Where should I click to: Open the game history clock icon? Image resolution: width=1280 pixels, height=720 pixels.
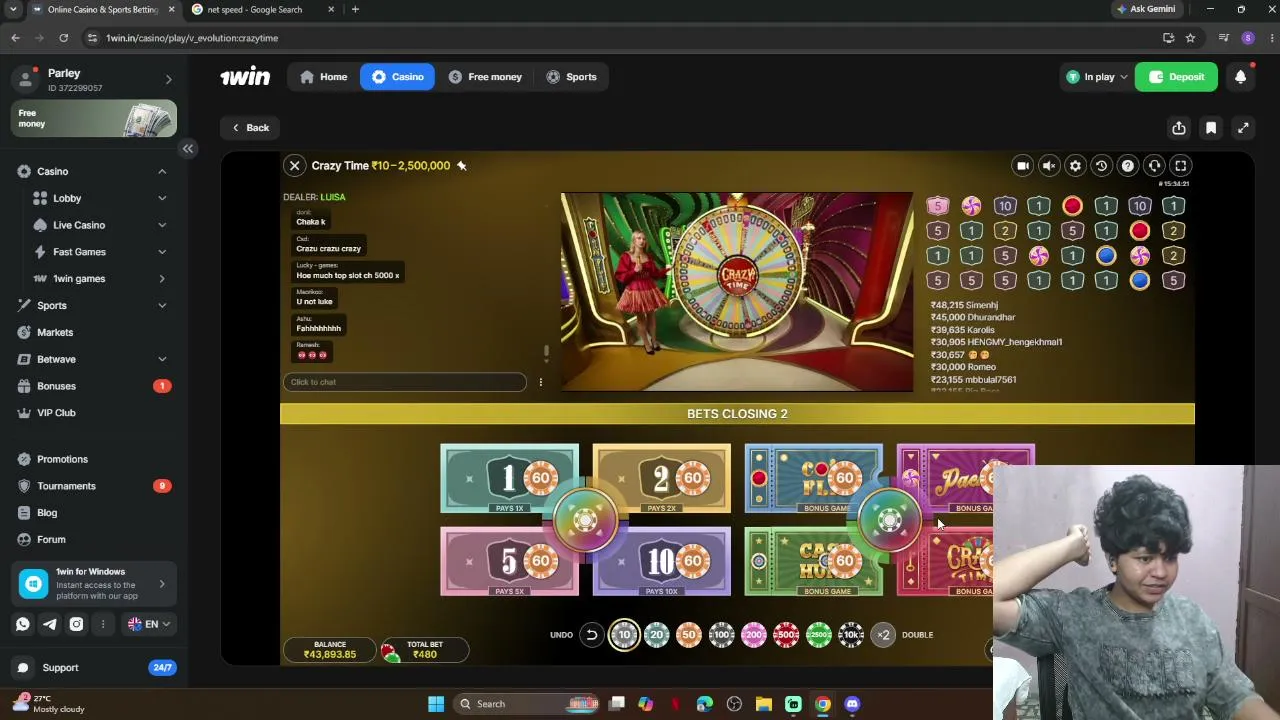pyautogui.click(x=1101, y=166)
